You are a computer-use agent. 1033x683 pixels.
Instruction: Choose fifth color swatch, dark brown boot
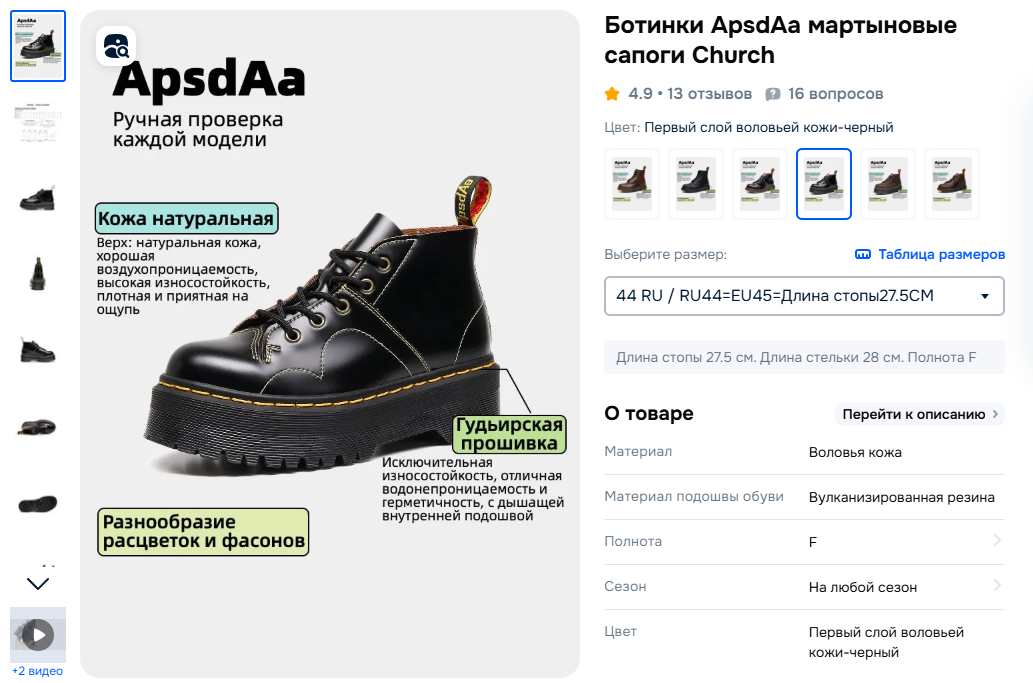pyautogui.click(x=887, y=184)
